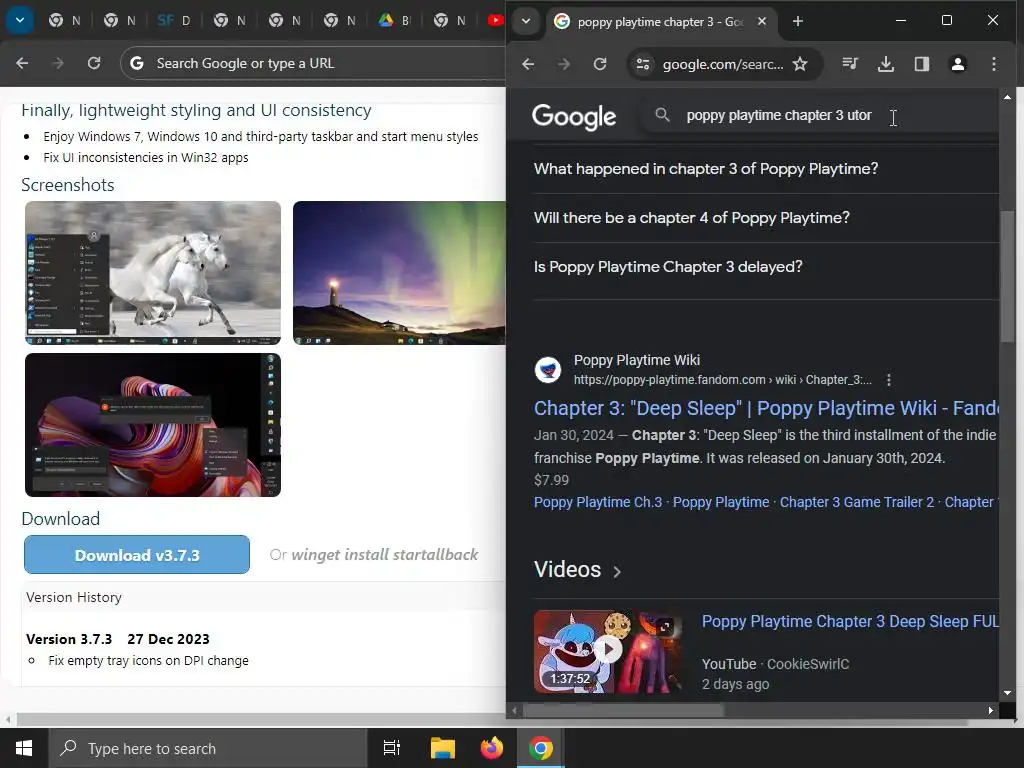This screenshot has height=768, width=1024.
Task: Click 'Fix empty tray icons on DPI change' text
Action: click(148, 660)
